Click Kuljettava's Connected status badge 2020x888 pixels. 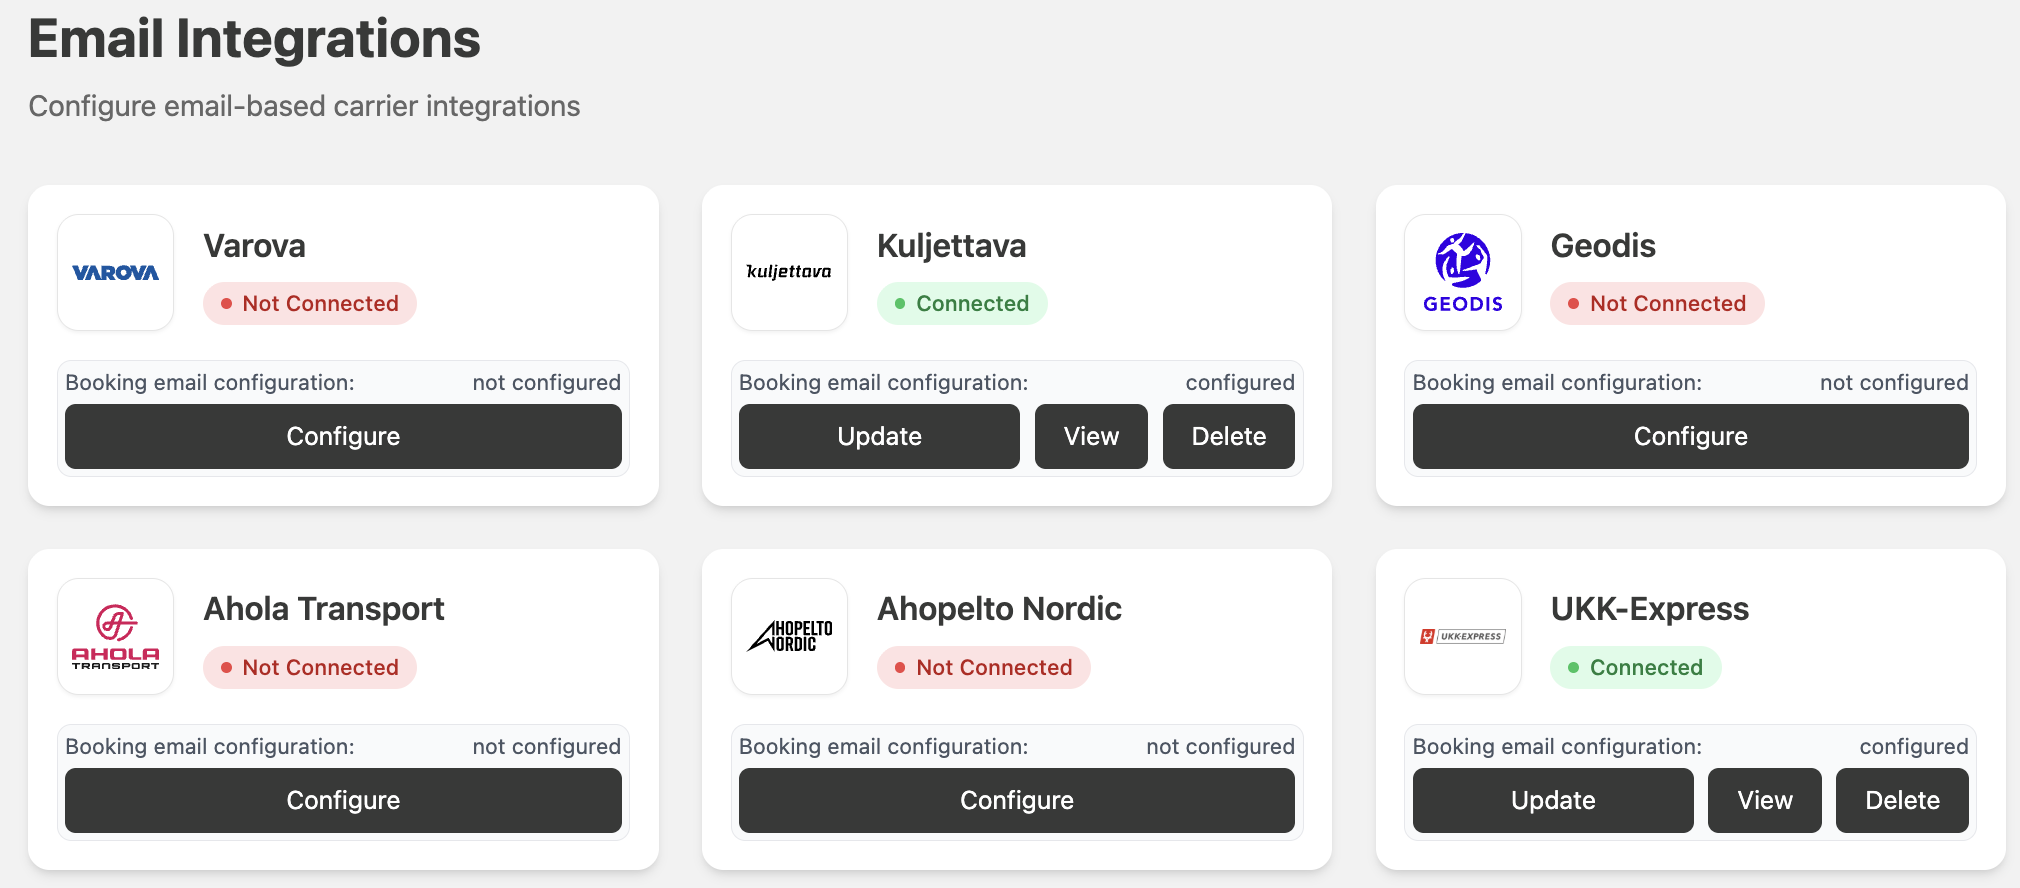[x=962, y=304]
